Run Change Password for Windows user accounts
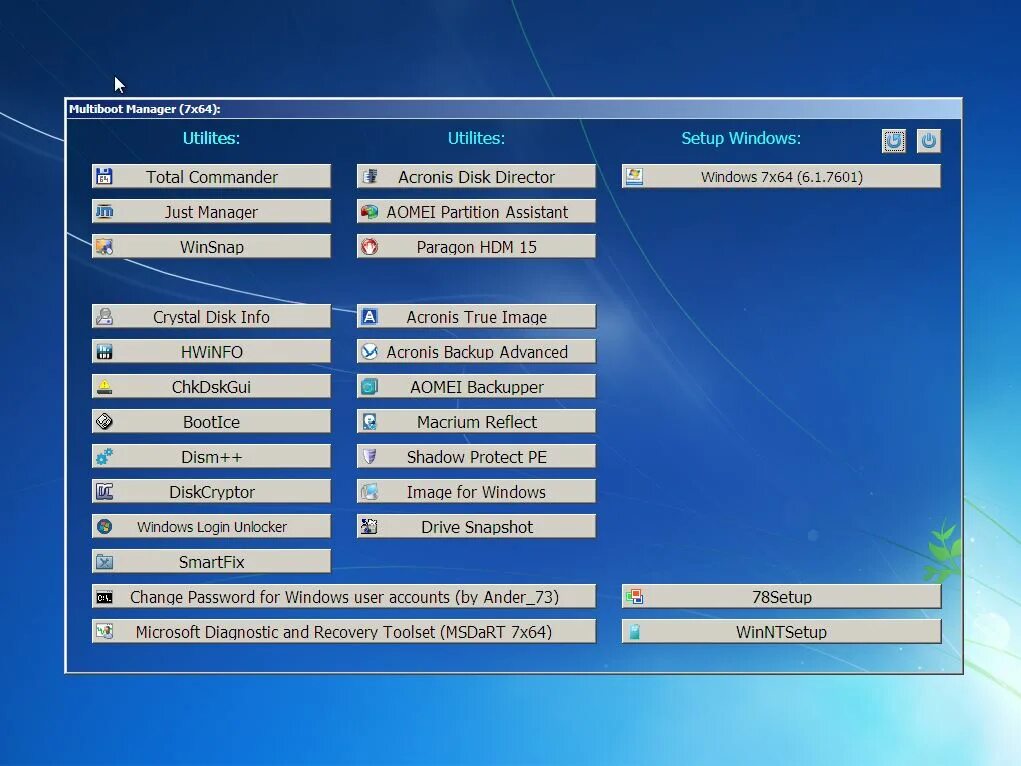Viewport: 1021px width, 766px height. point(344,597)
